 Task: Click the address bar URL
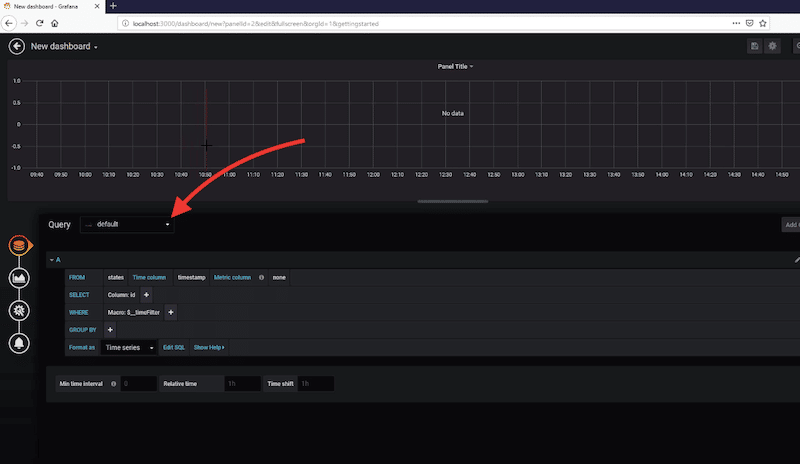256,23
